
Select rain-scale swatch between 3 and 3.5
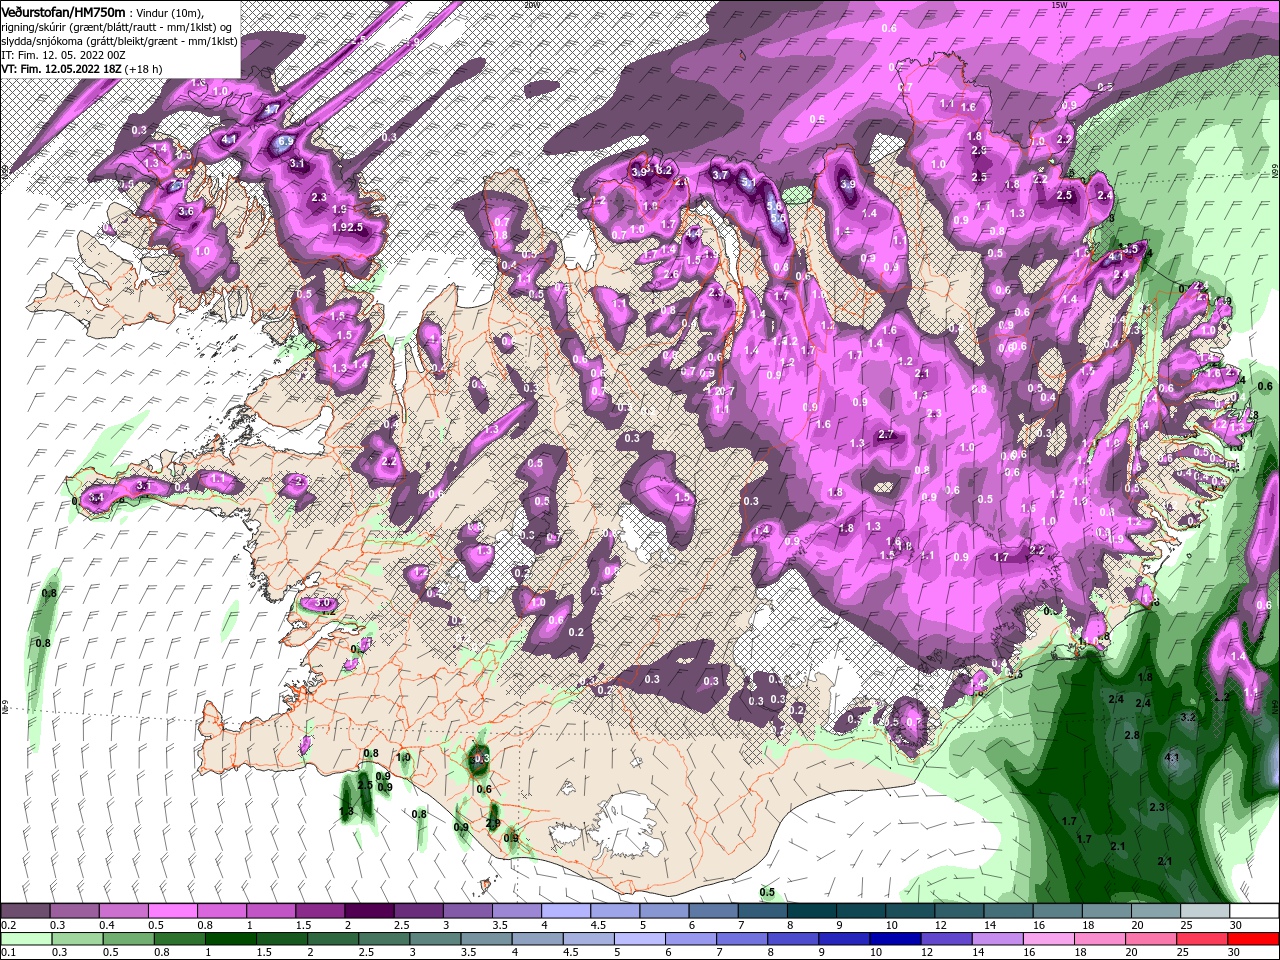tap(435, 939)
